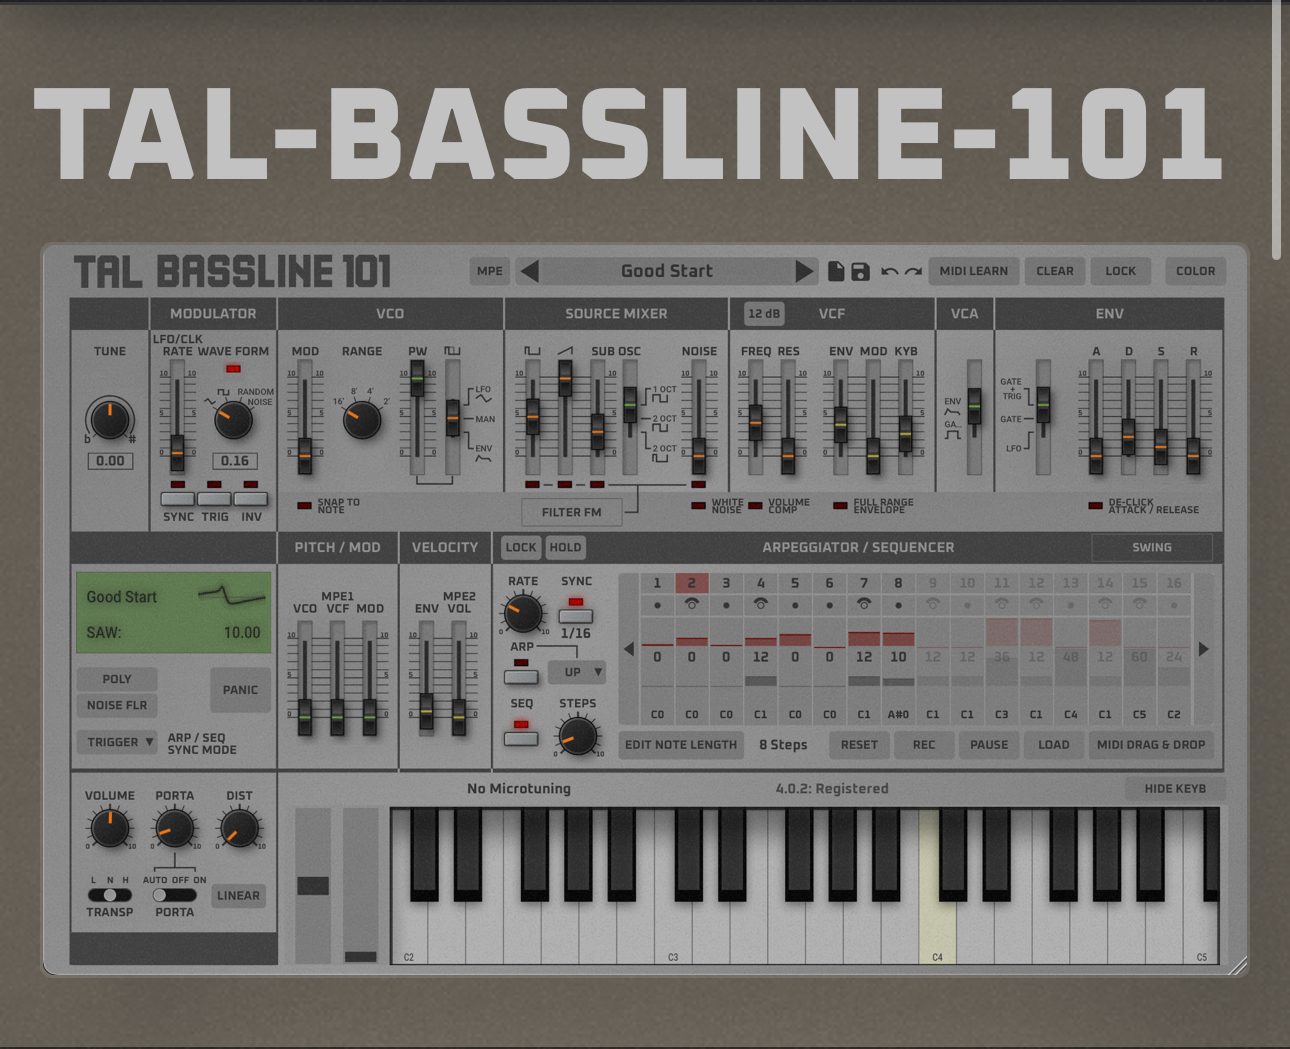Viewport: 1290px width, 1049px height.
Task: Click the sequencer REC button
Action: click(924, 744)
